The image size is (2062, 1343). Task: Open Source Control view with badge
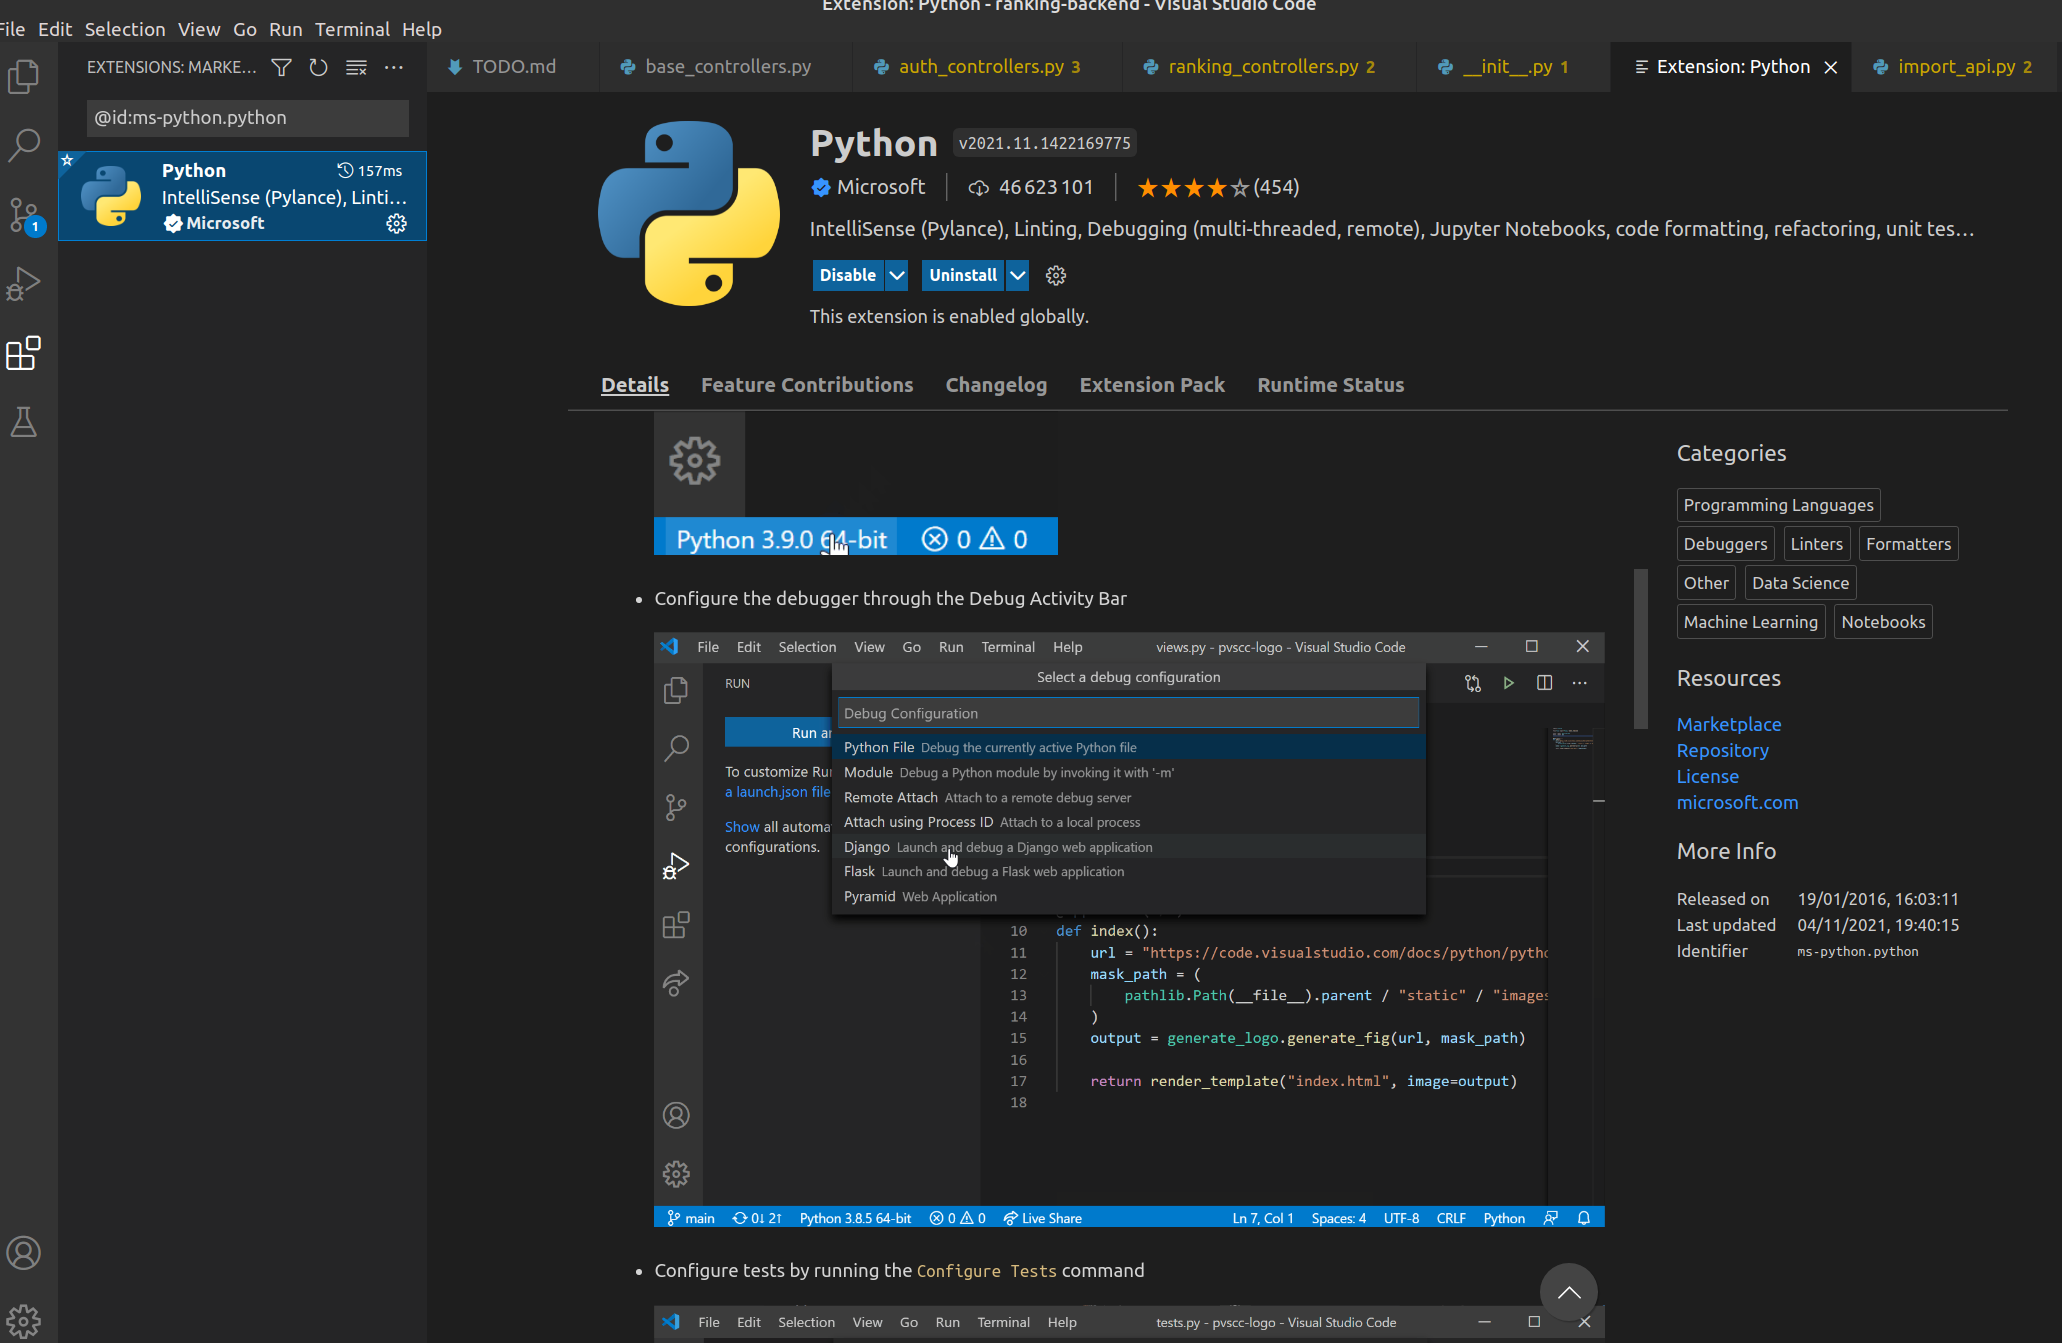tap(23, 214)
